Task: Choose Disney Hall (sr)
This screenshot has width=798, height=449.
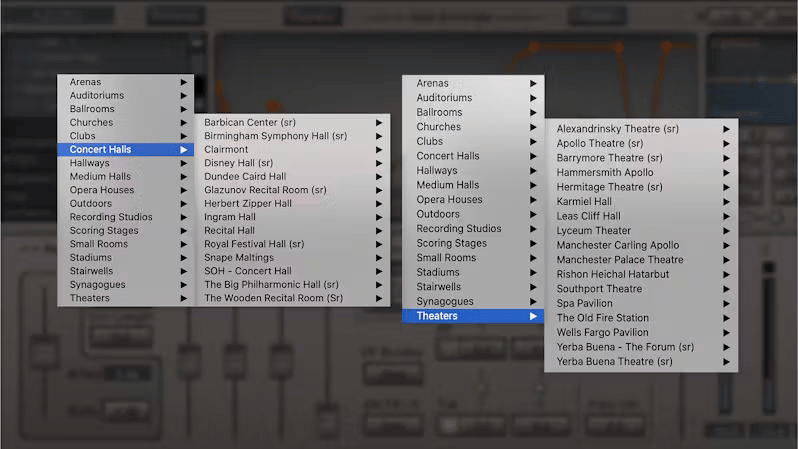Action: (292, 163)
